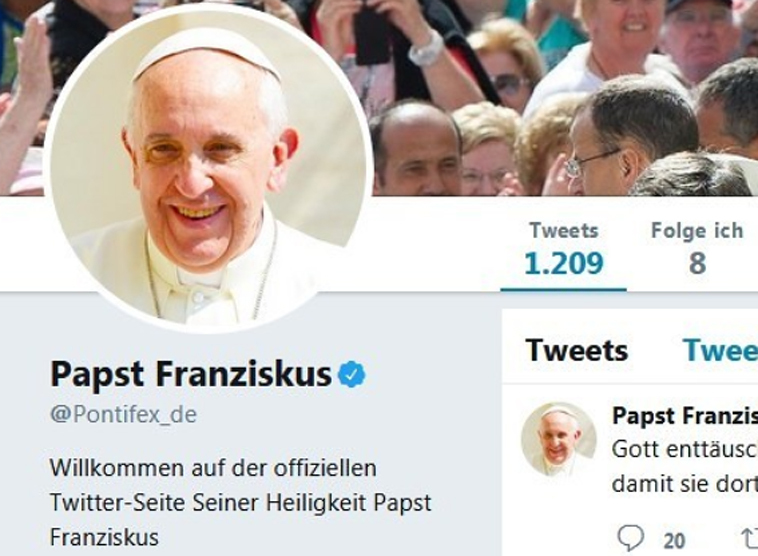Open the Folge ich following list
This screenshot has height=556, width=758.
(x=697, y=248)
